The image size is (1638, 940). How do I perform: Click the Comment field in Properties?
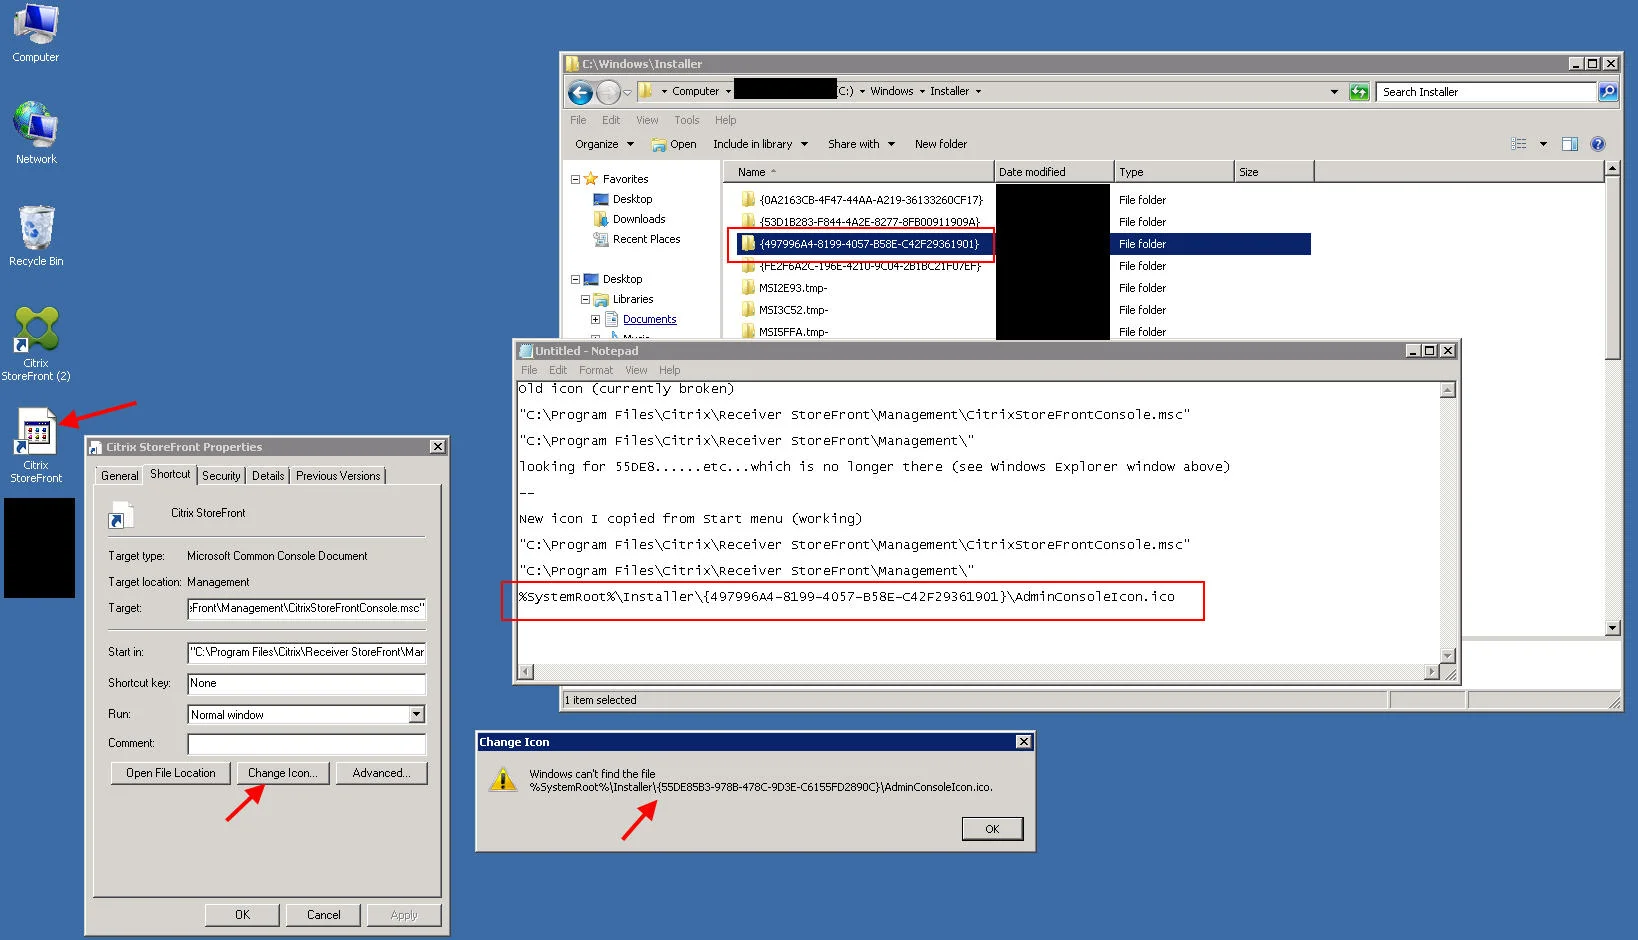pyautogui.click(x=306, y=743)
